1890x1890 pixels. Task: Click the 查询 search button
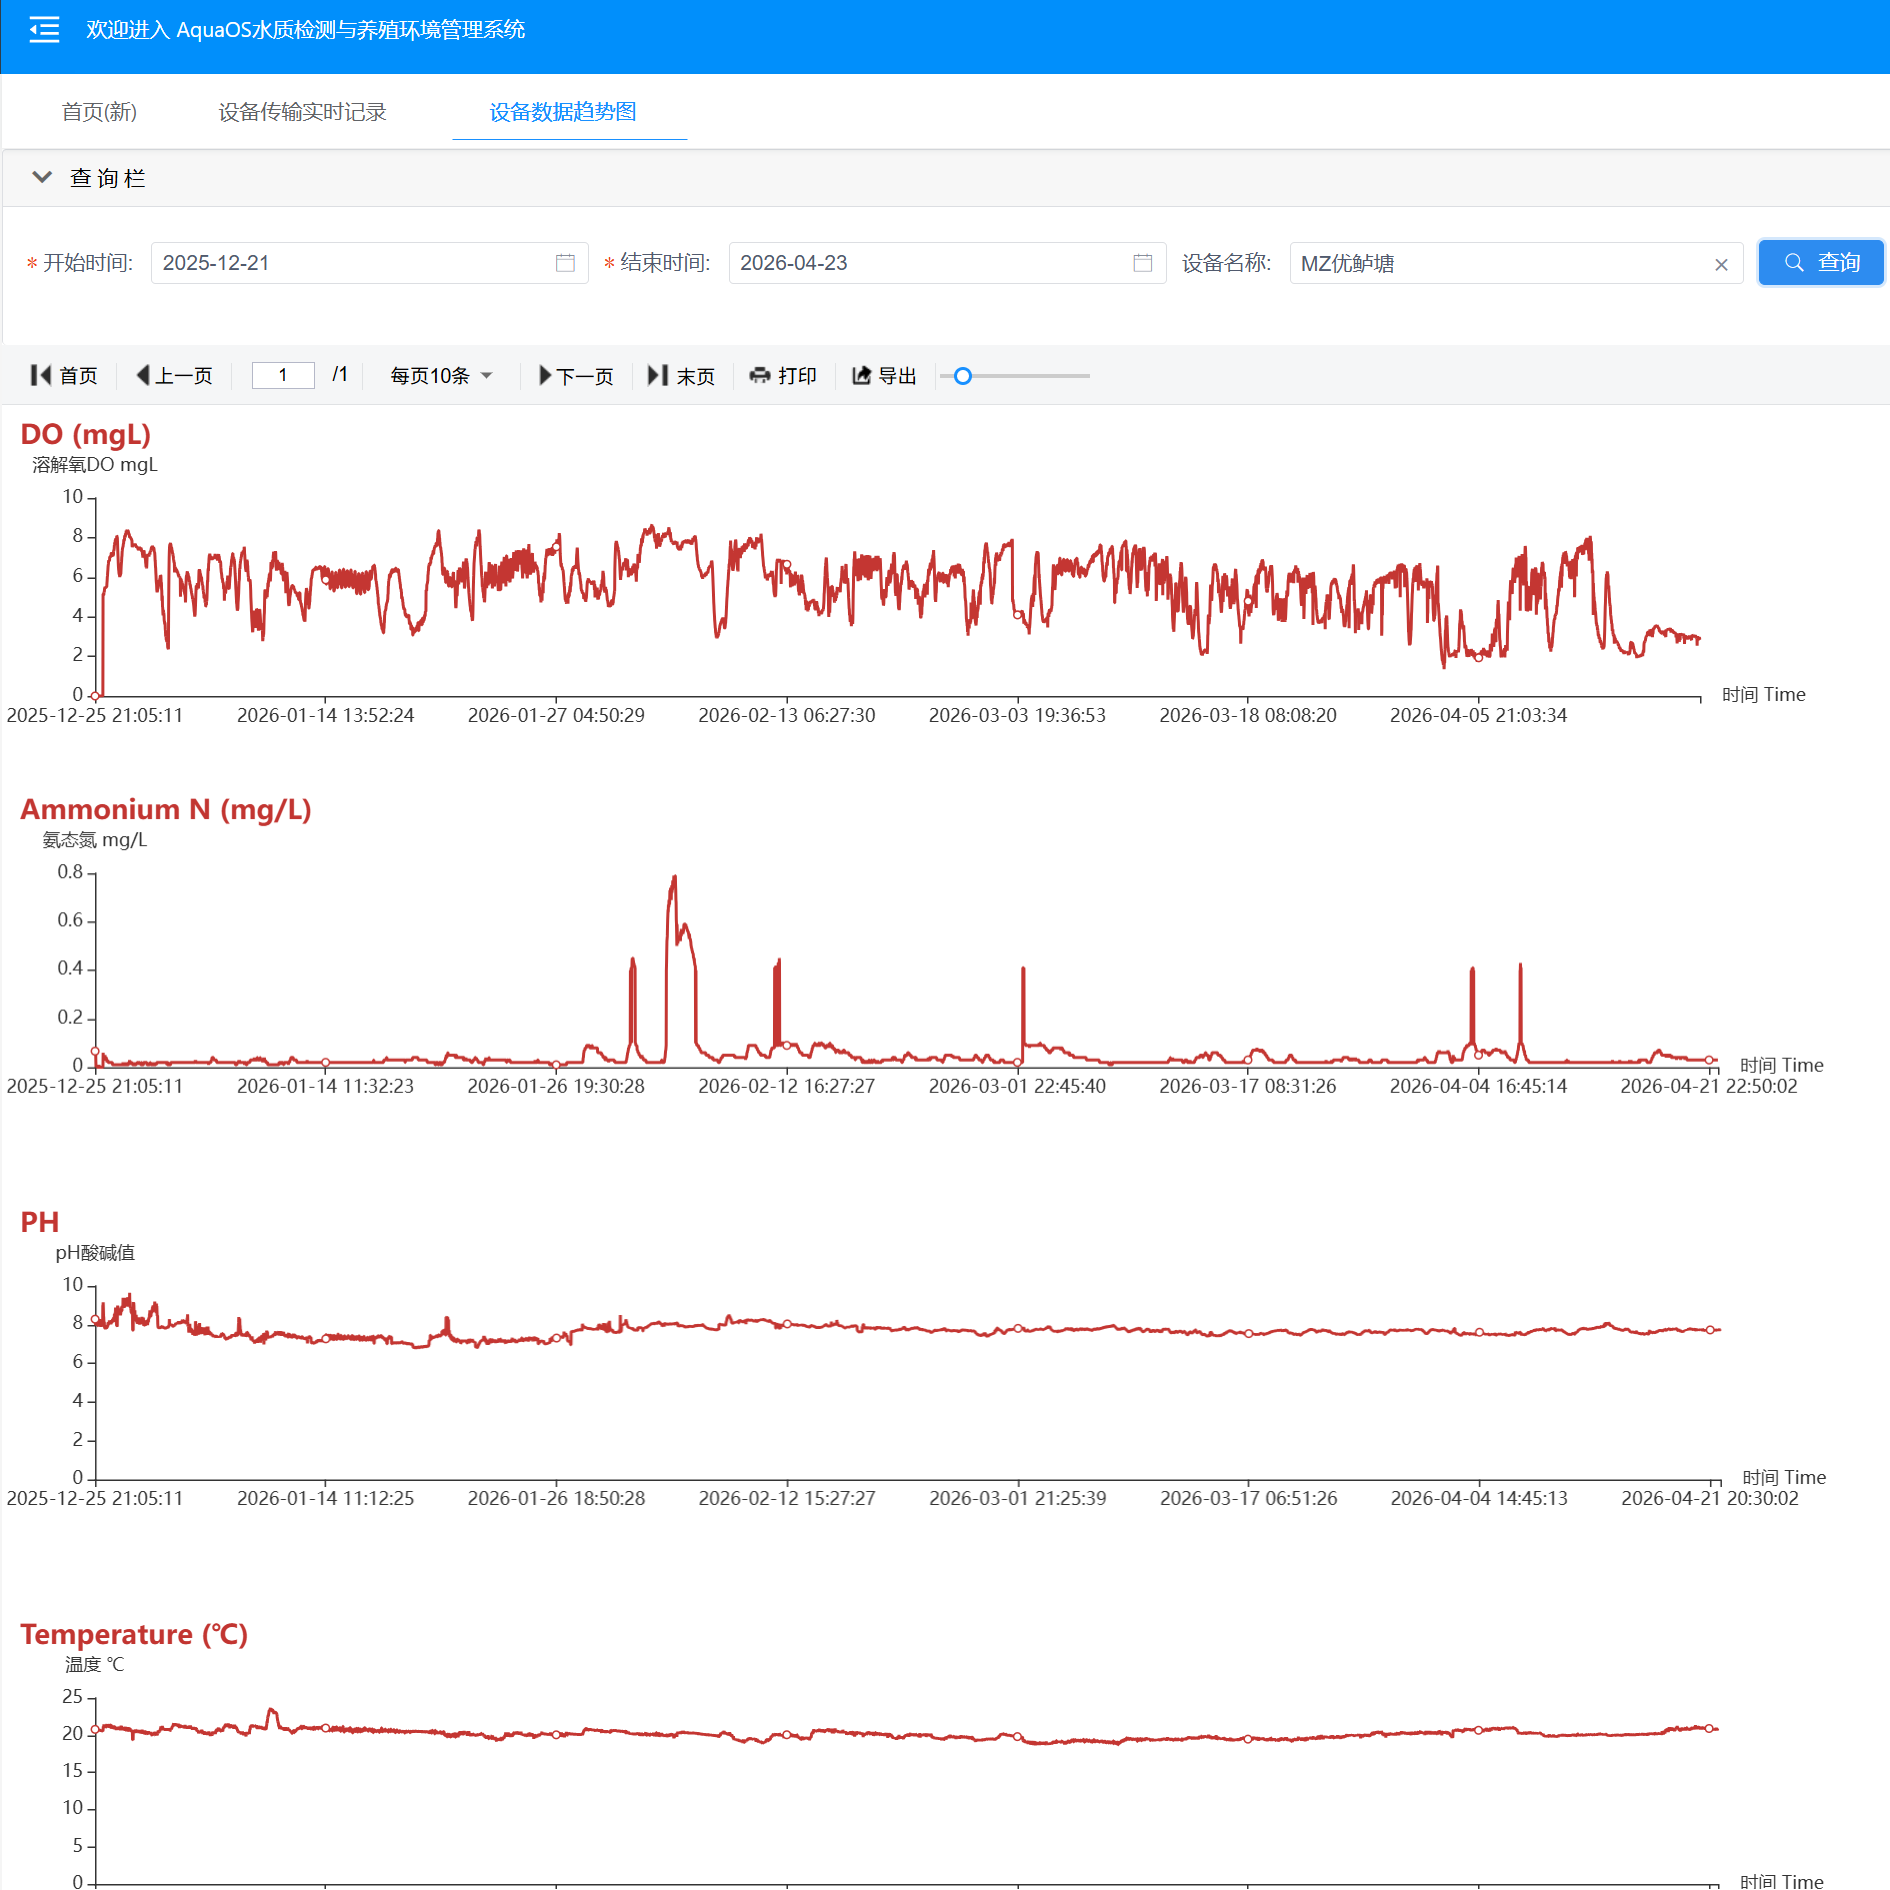coord(1820,262)
